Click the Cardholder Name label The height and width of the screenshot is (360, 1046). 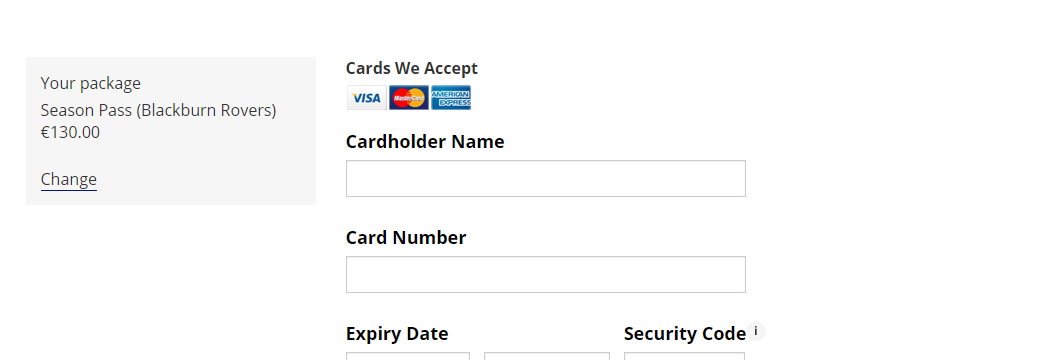click(x=425, y=142)
